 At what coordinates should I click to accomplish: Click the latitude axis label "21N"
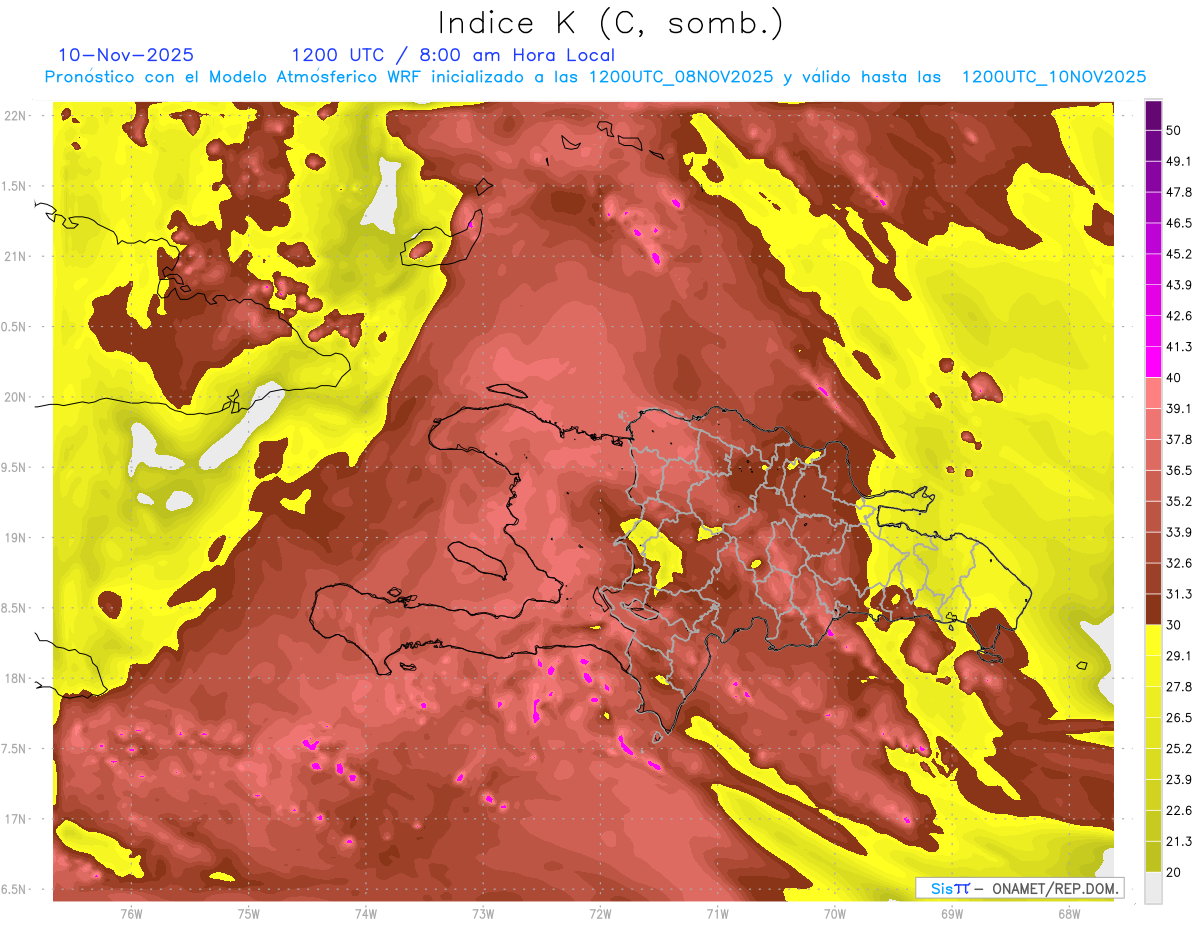pos(16,256)
